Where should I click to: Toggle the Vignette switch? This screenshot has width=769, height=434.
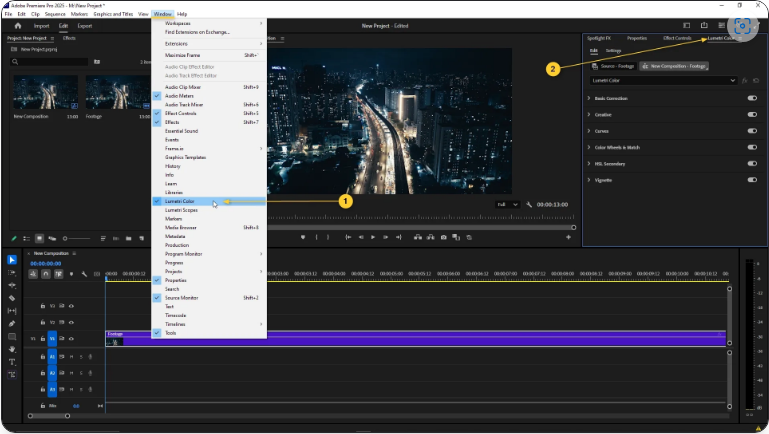click(x=752, y=180)
